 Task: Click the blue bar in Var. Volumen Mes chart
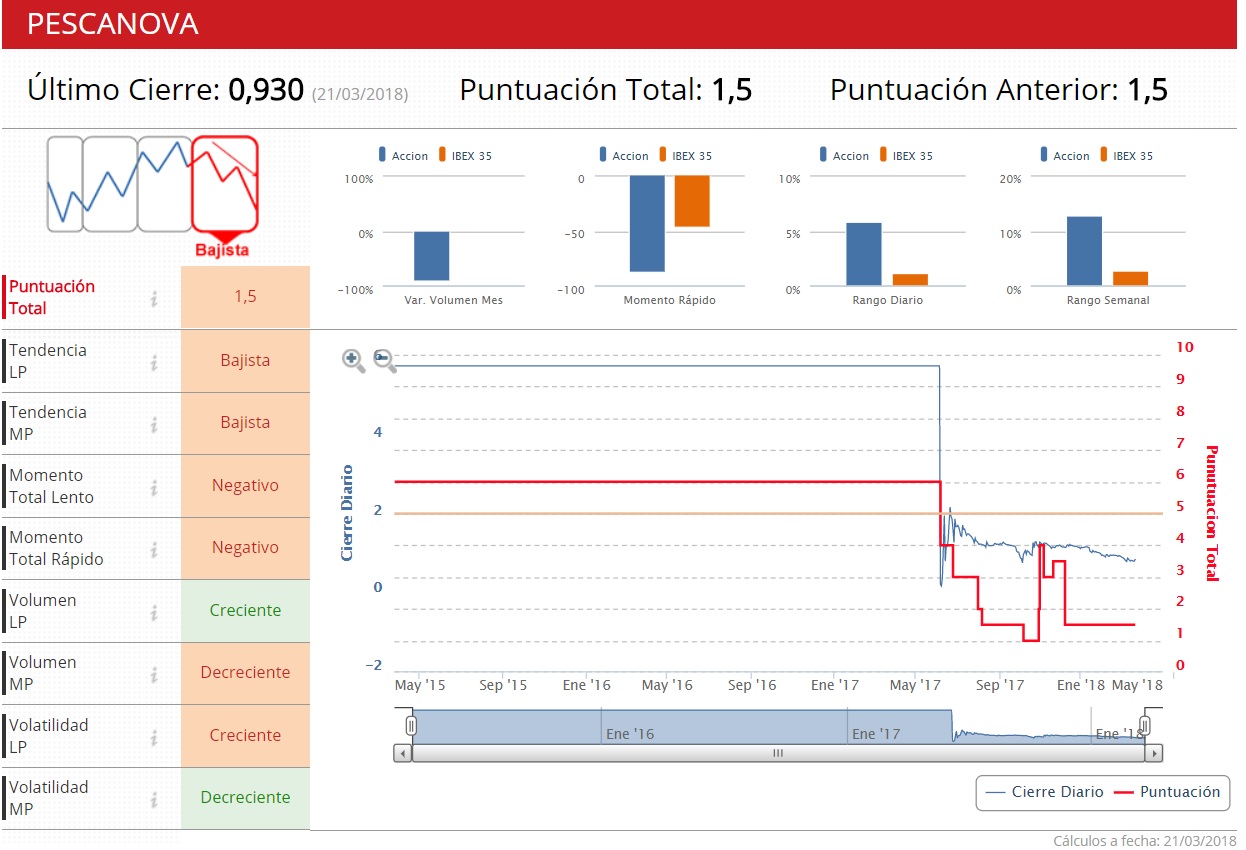432,256
